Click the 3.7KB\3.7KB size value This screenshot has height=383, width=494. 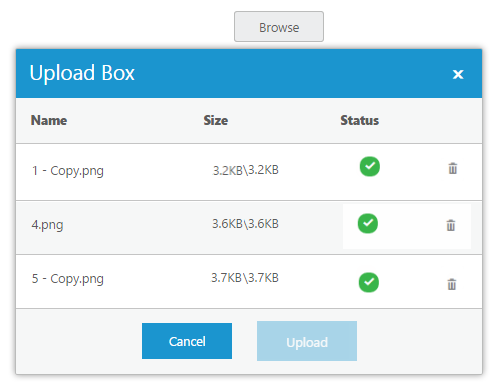click(245, 278)
